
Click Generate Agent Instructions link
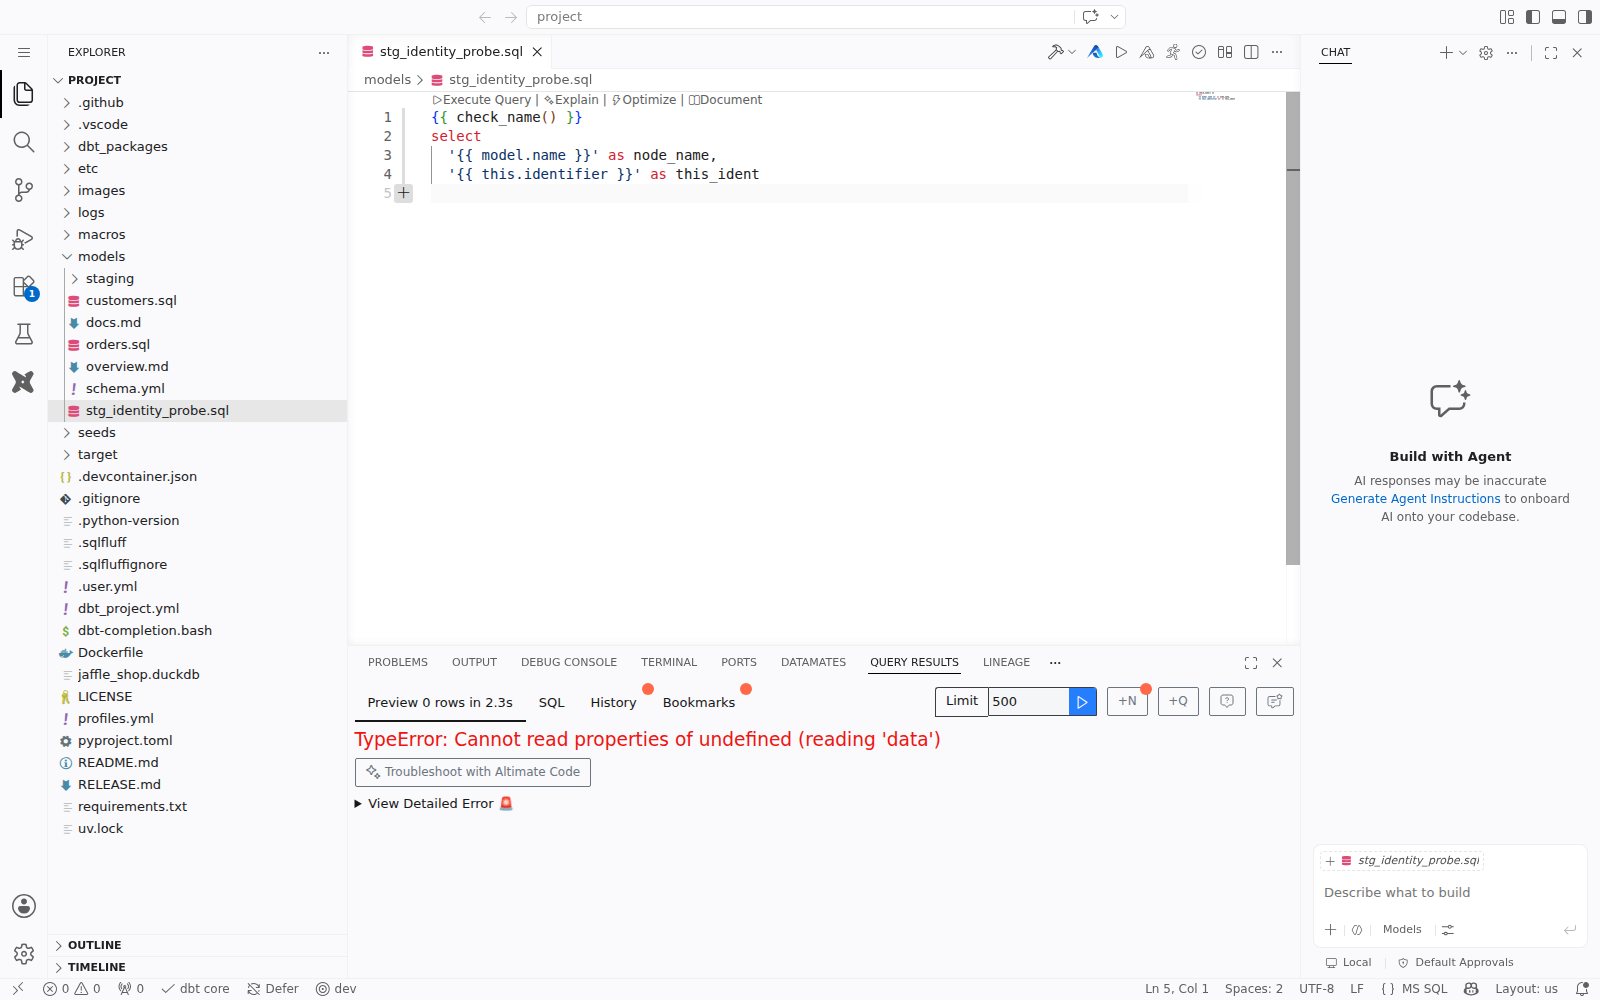(x=1415, y=499)
